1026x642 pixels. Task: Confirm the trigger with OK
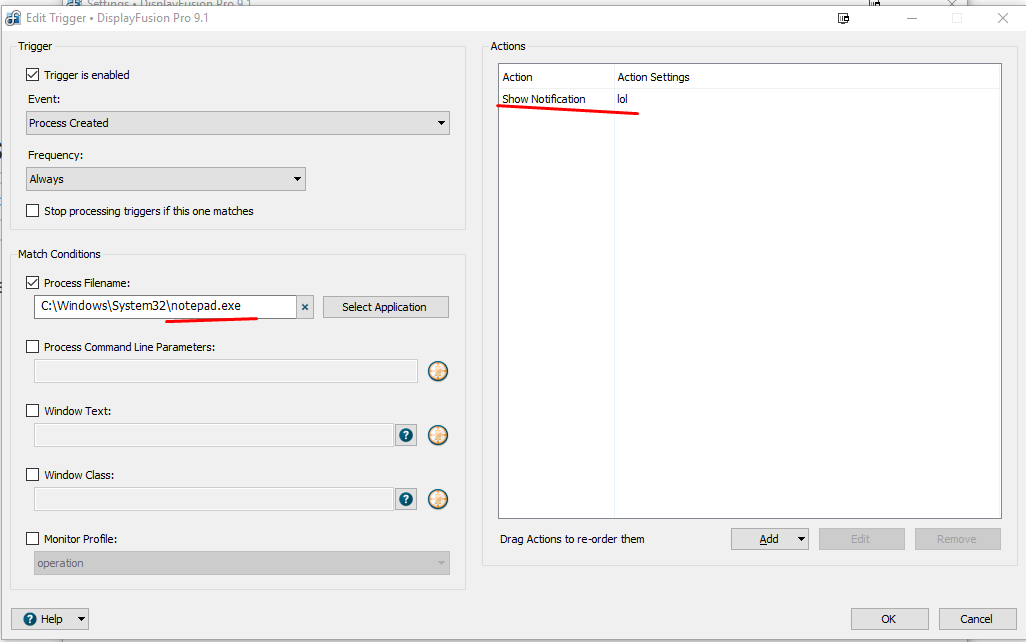point(889,619)
